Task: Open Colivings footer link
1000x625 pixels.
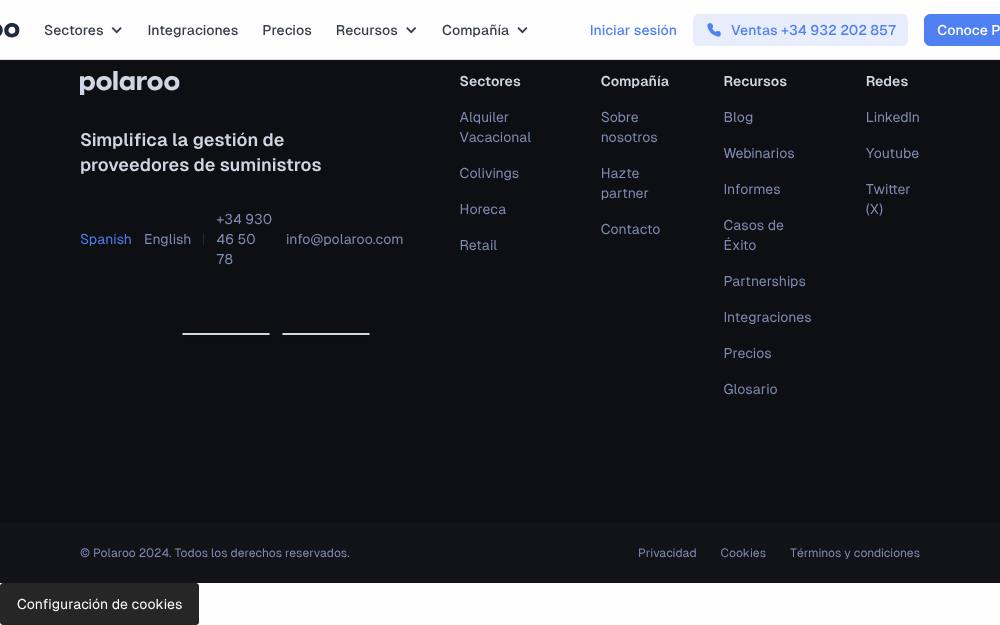Action: pyautogui.click(x=489, y=173)
